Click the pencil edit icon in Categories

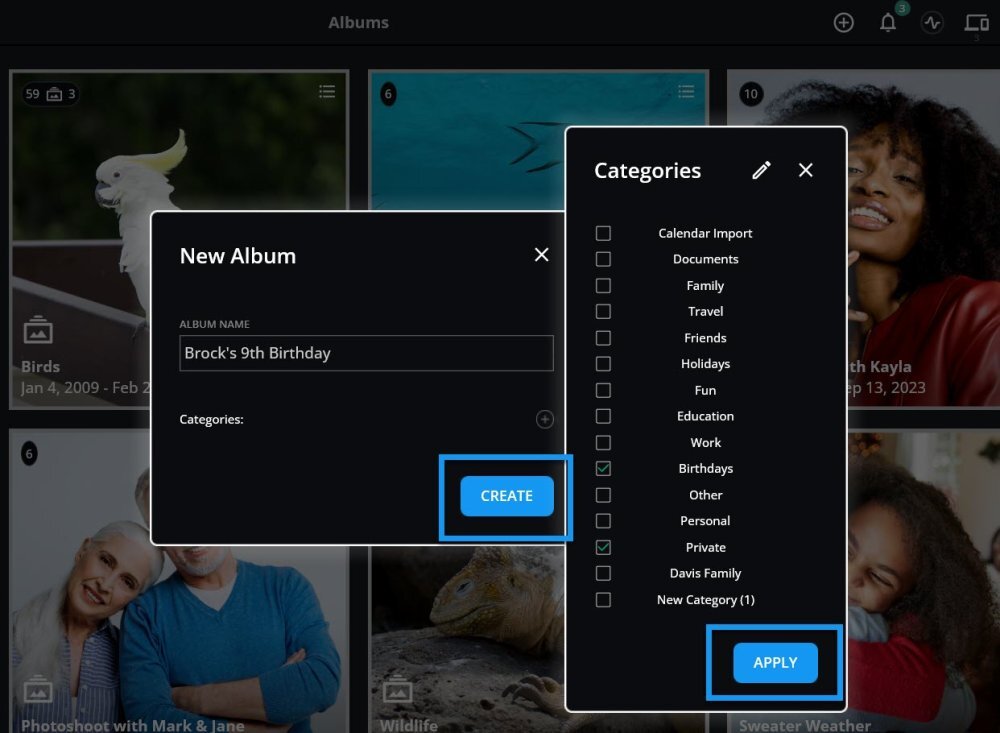coord(762,170)
